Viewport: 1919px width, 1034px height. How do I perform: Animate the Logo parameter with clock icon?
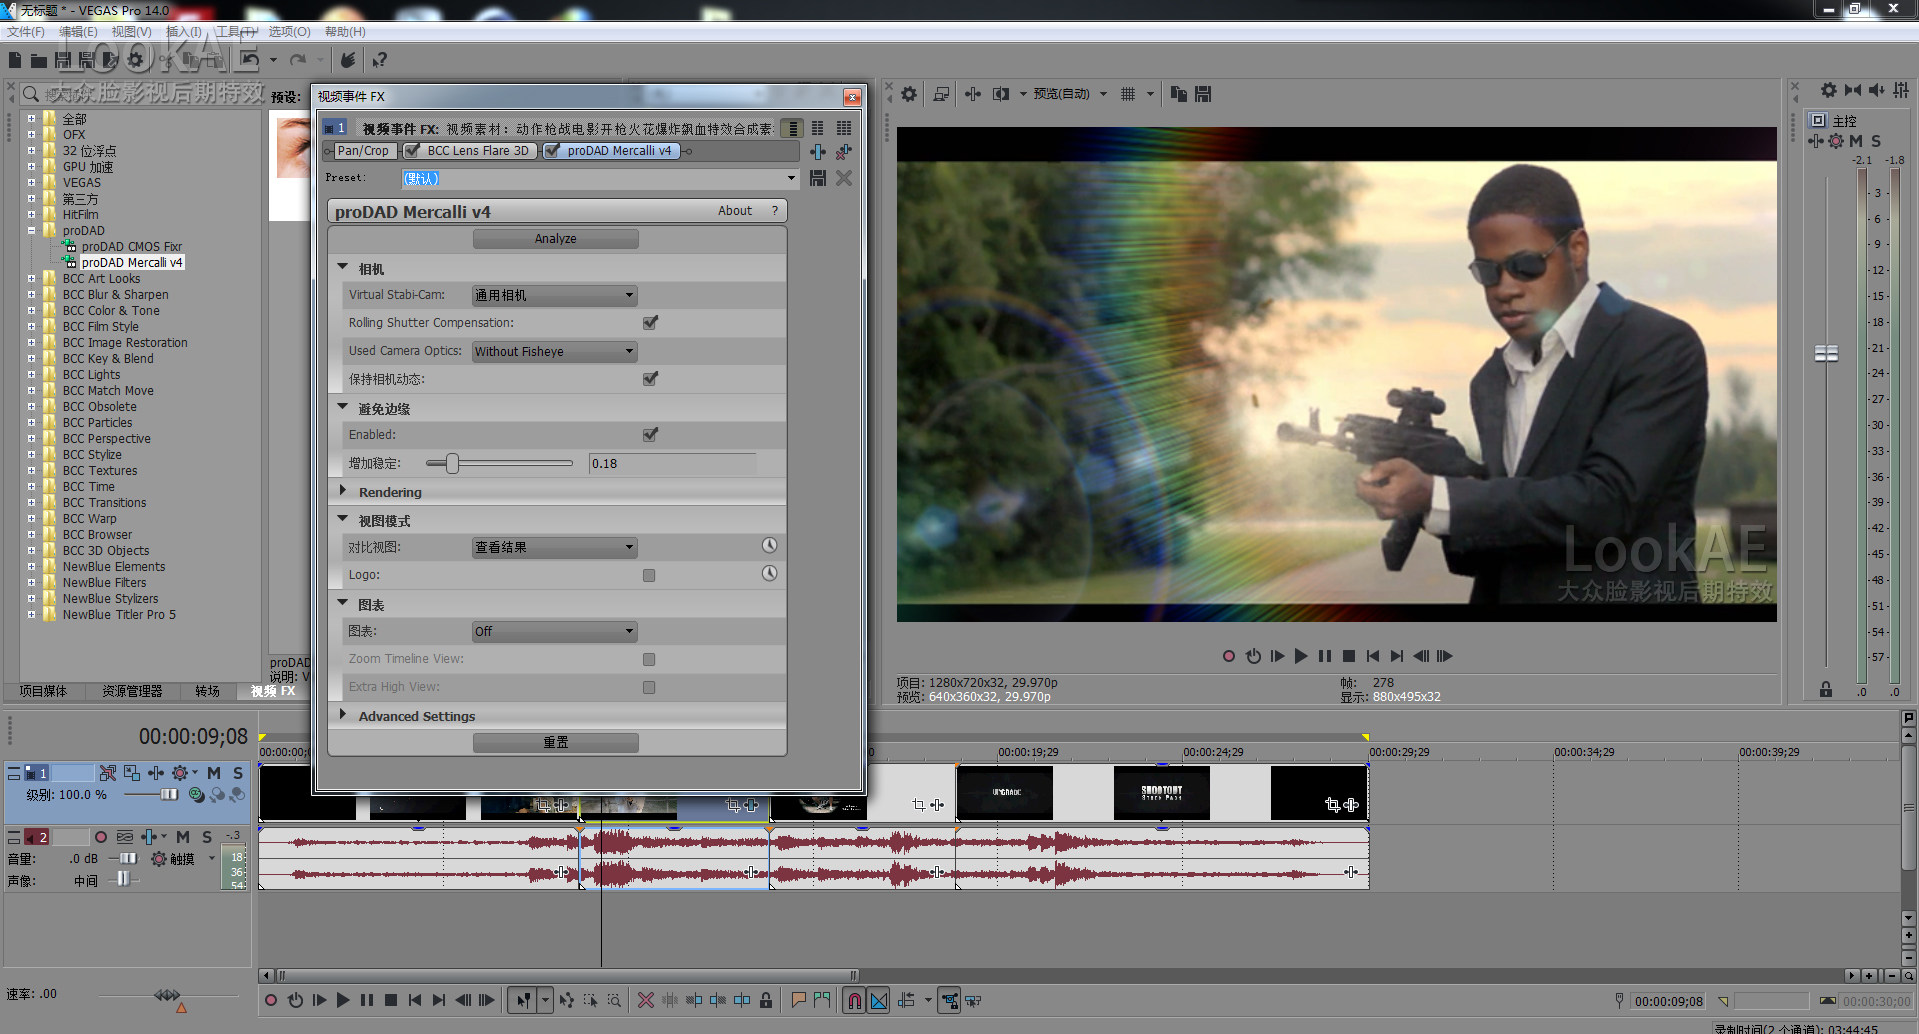coord(769,574)
